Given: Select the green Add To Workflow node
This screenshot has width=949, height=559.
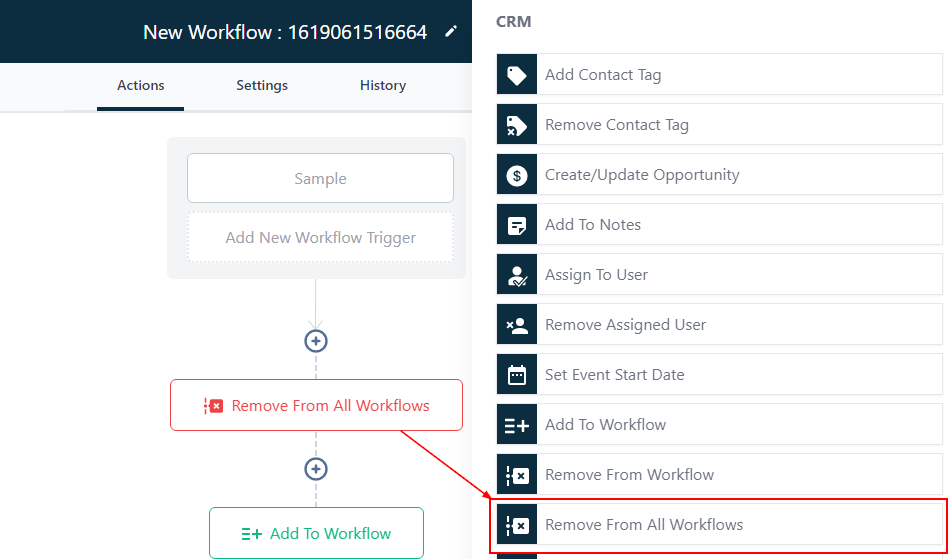Looking at the screenshot, I should pos(316,534).
